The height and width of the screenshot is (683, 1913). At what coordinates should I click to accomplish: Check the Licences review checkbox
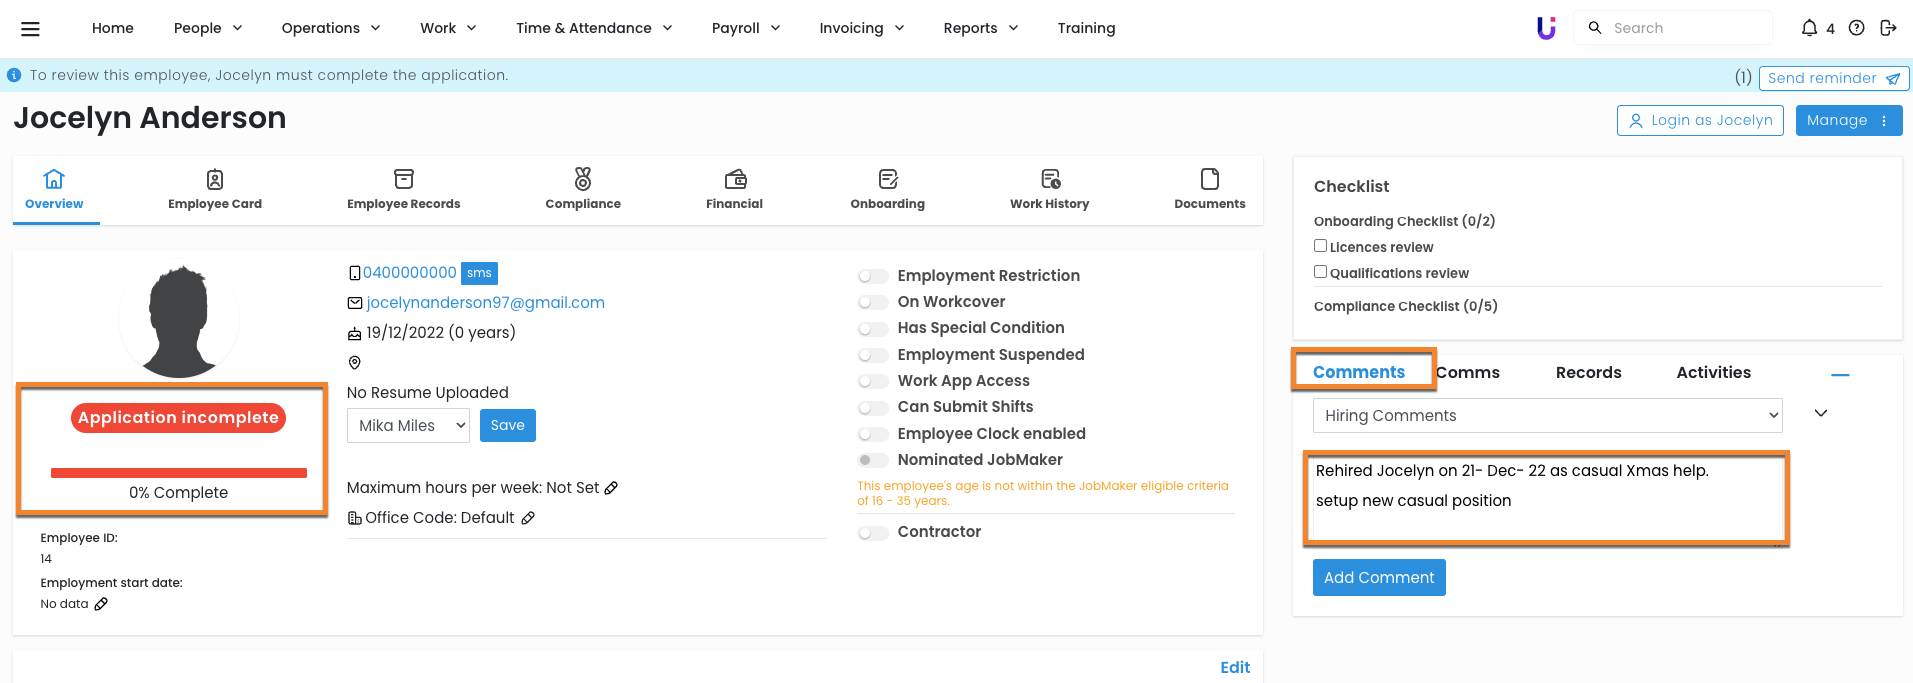coord(1320,246)
